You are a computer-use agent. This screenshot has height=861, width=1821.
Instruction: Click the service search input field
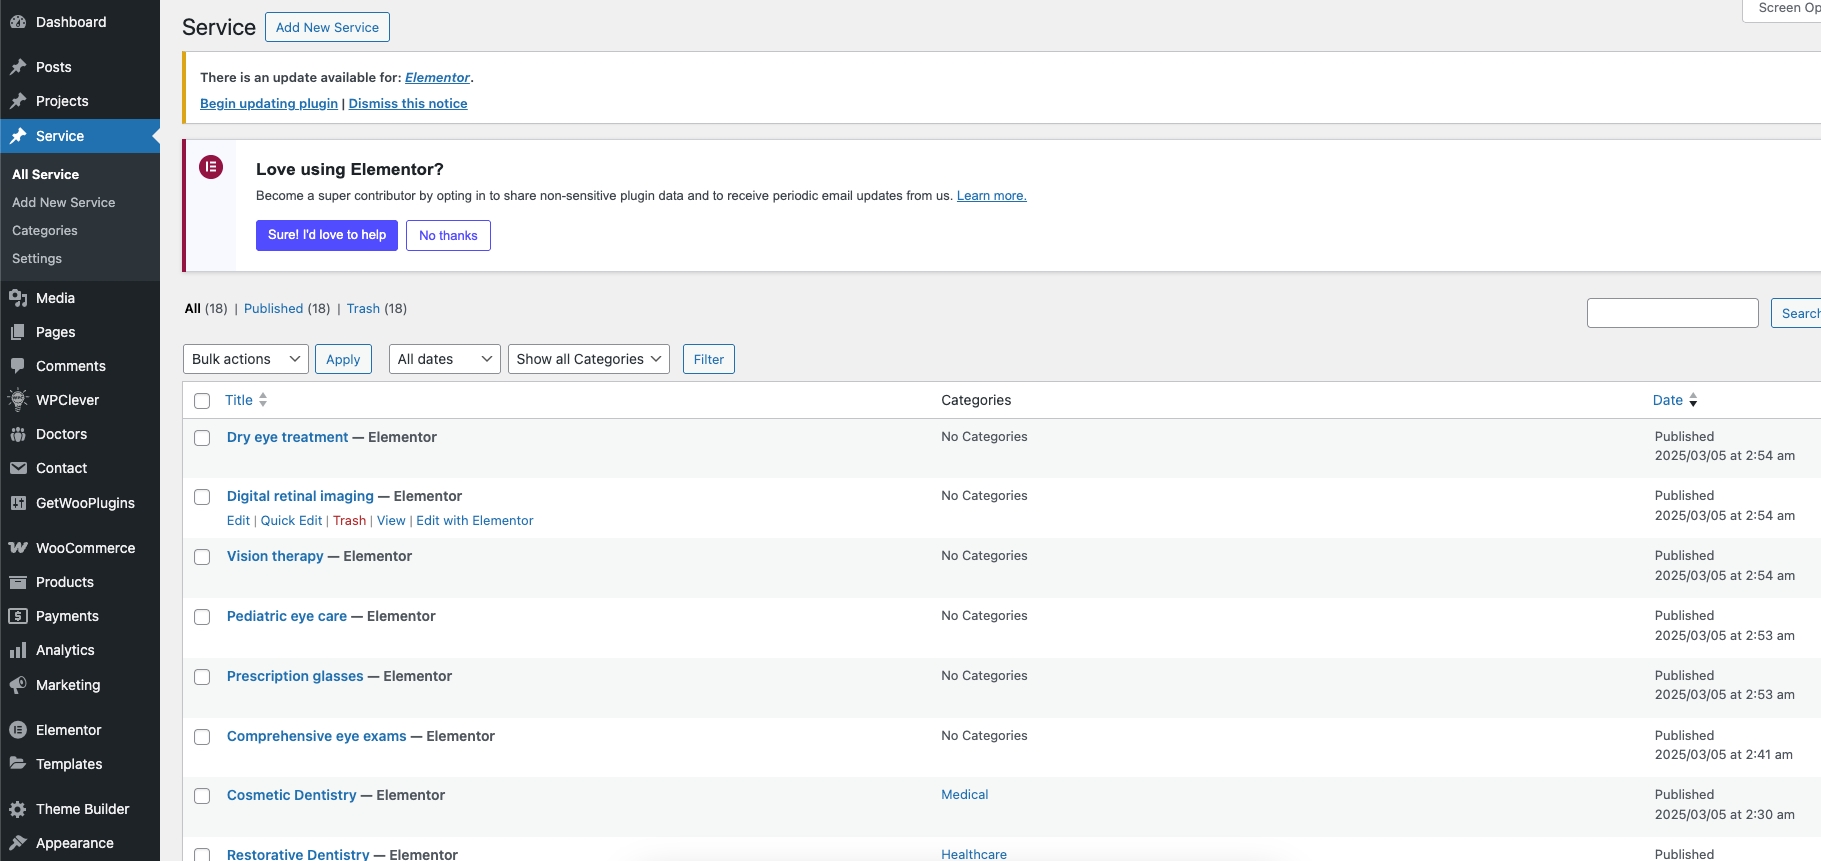[x=1672, y=313]
